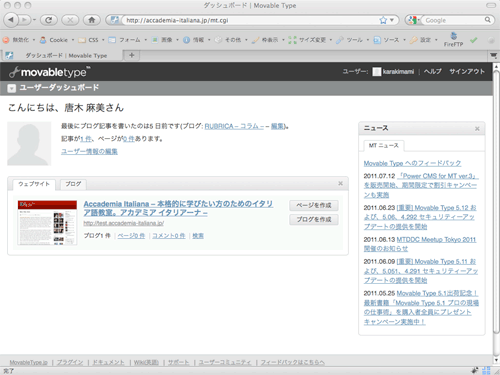Open the browser home page icon
The width and height of the screenshot is (500, 375).
[x=92, y=20]
